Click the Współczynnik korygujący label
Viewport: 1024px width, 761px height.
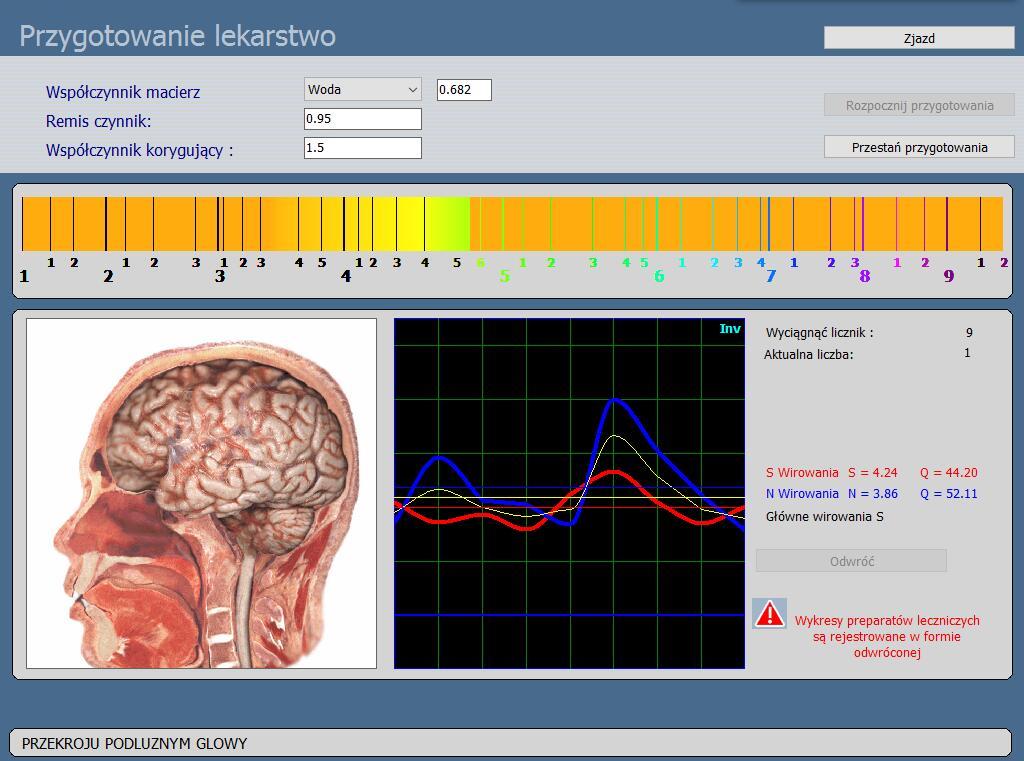point(139,150)
